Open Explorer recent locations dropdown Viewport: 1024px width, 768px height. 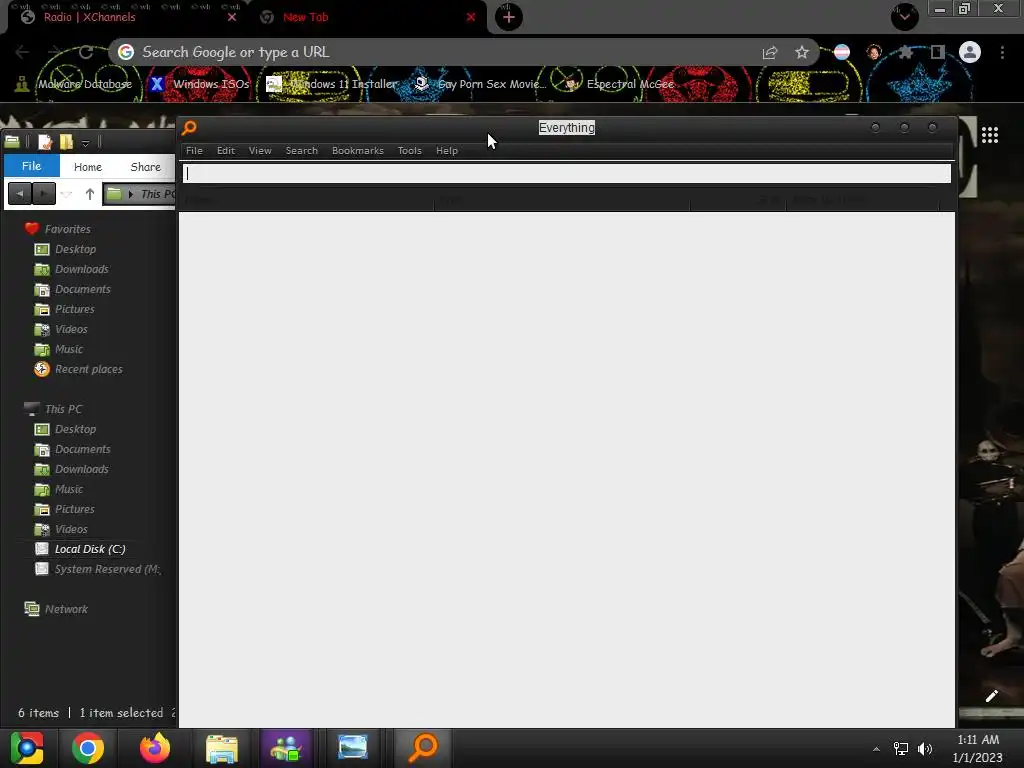pos(66,194)
